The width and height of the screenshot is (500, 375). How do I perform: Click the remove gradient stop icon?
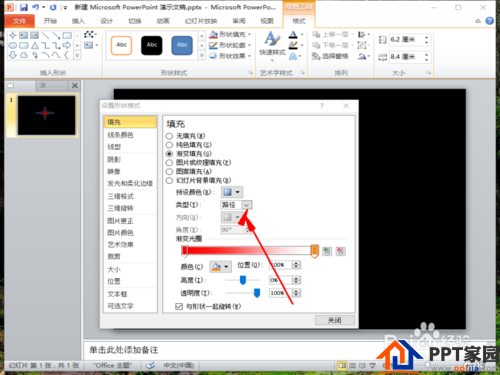340,251
